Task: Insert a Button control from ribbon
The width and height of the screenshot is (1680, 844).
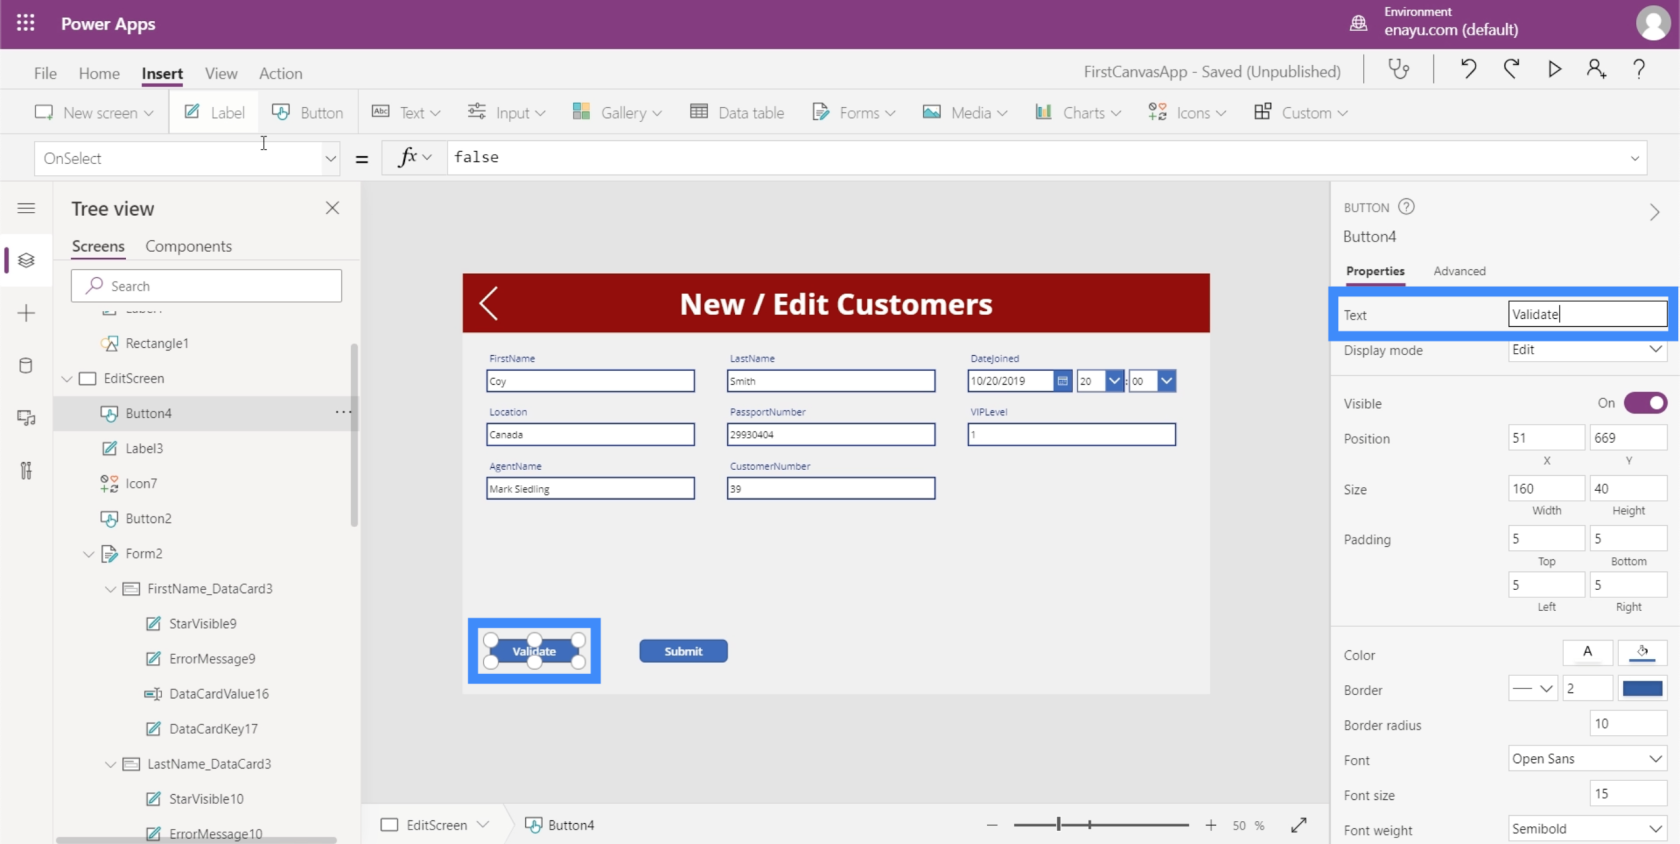Action: [x=307, y=112]
